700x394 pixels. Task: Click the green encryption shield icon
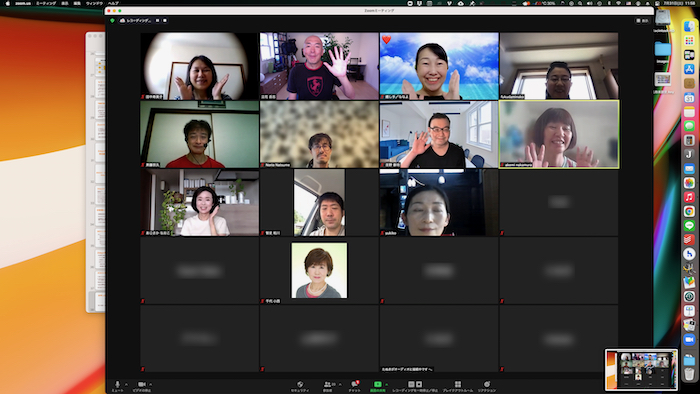pyautogui.click(x=112, y=21)
